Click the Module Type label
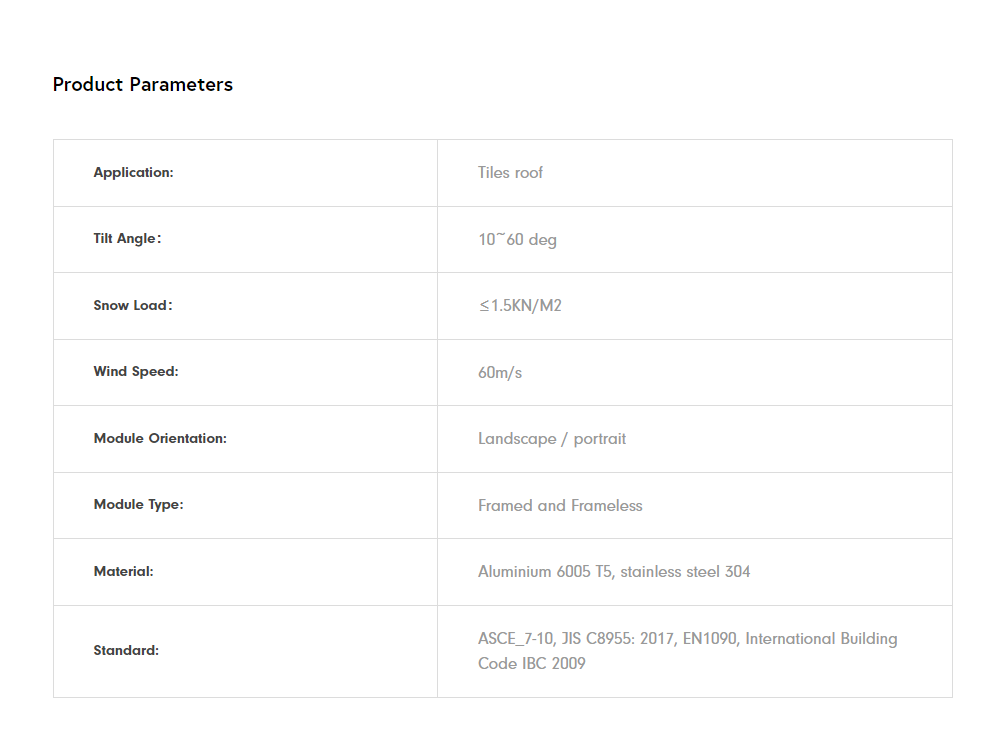 pos(138,505)
